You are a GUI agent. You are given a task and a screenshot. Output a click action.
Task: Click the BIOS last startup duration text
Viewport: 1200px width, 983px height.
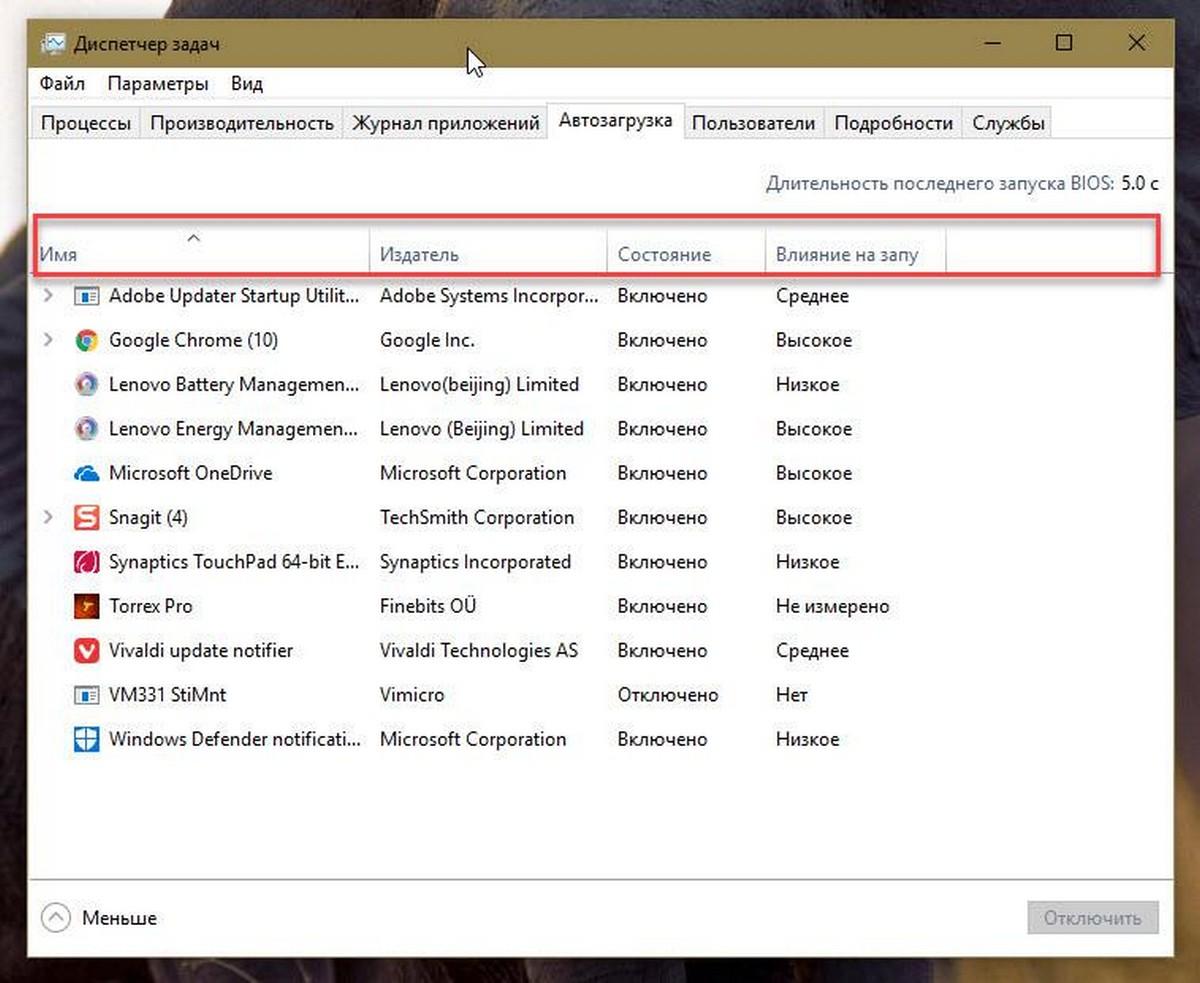pyautogui.click(x=962, y=183)
